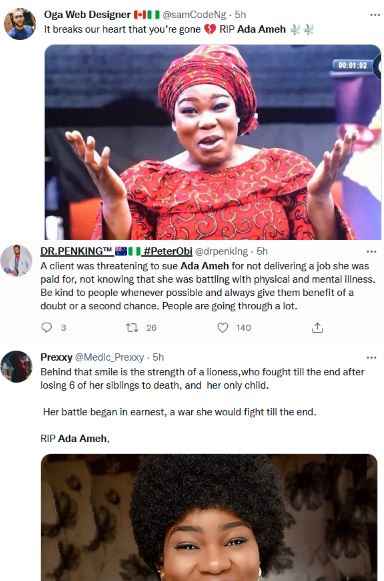Screen dimensions: 384x581
Task: Open the afro hair photo in Prexxy's tweet
Action: point(209,517)
